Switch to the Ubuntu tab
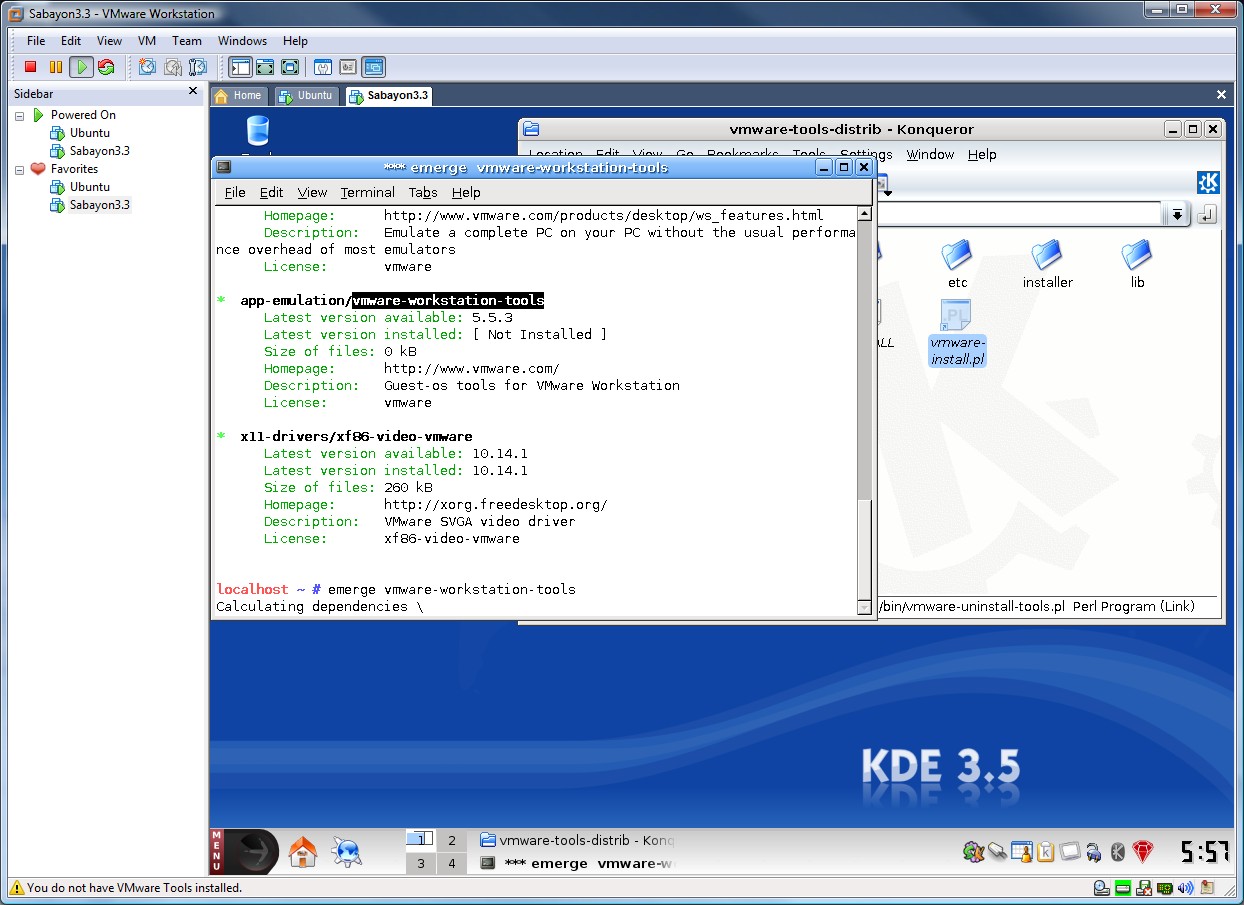Screen dimensions: 1244x905 coord(305,96)
